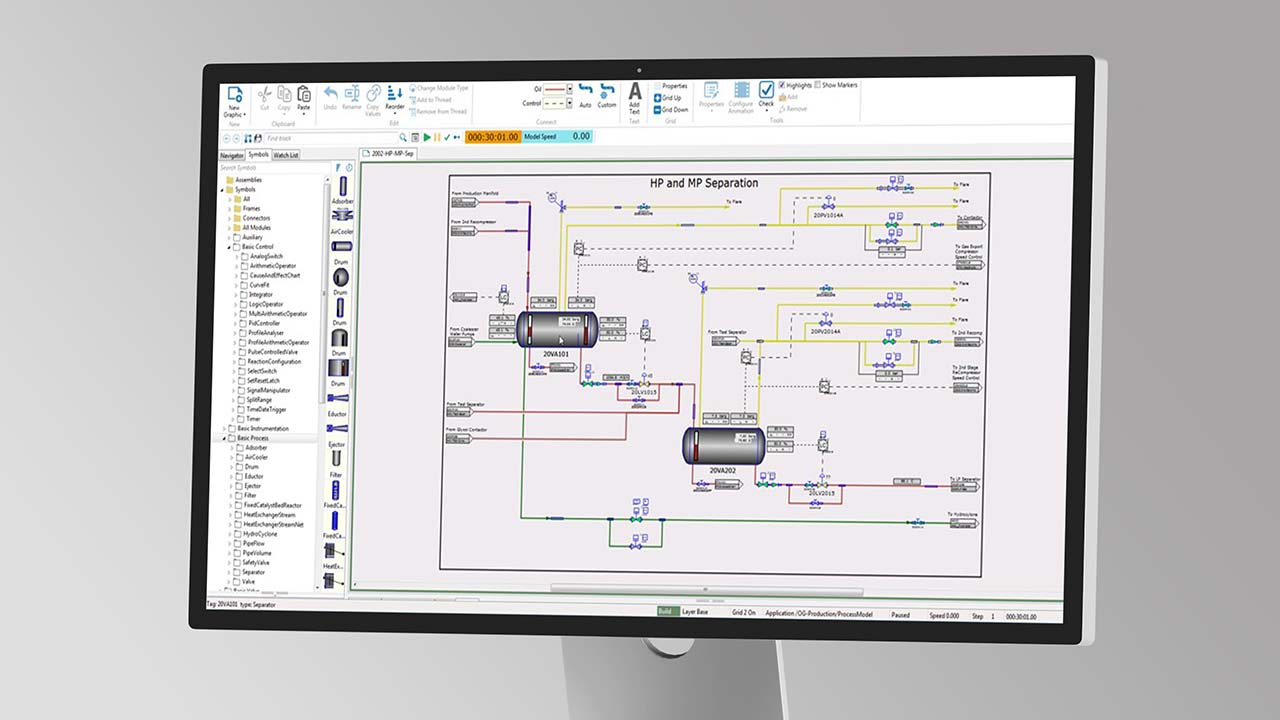Disable the Highlights checkbox
Screen dimensions: 1280x720
pos(780,86)
